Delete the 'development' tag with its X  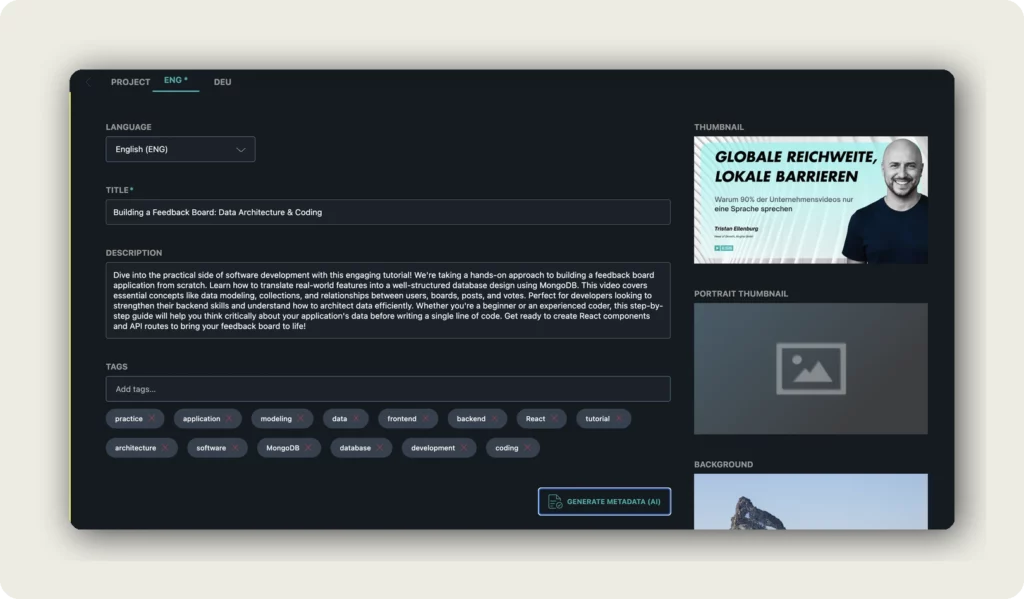click(464, 448)
